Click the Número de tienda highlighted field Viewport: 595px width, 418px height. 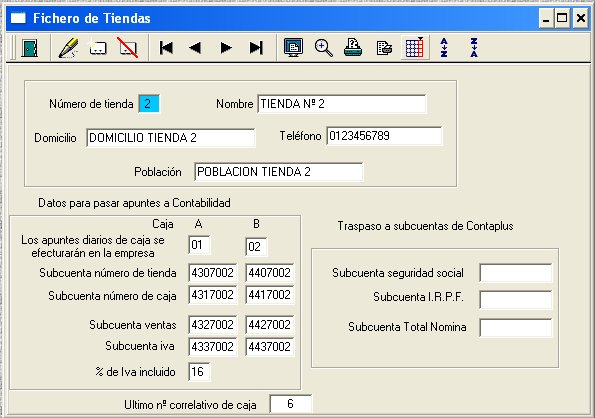click(x=149, y=104)
